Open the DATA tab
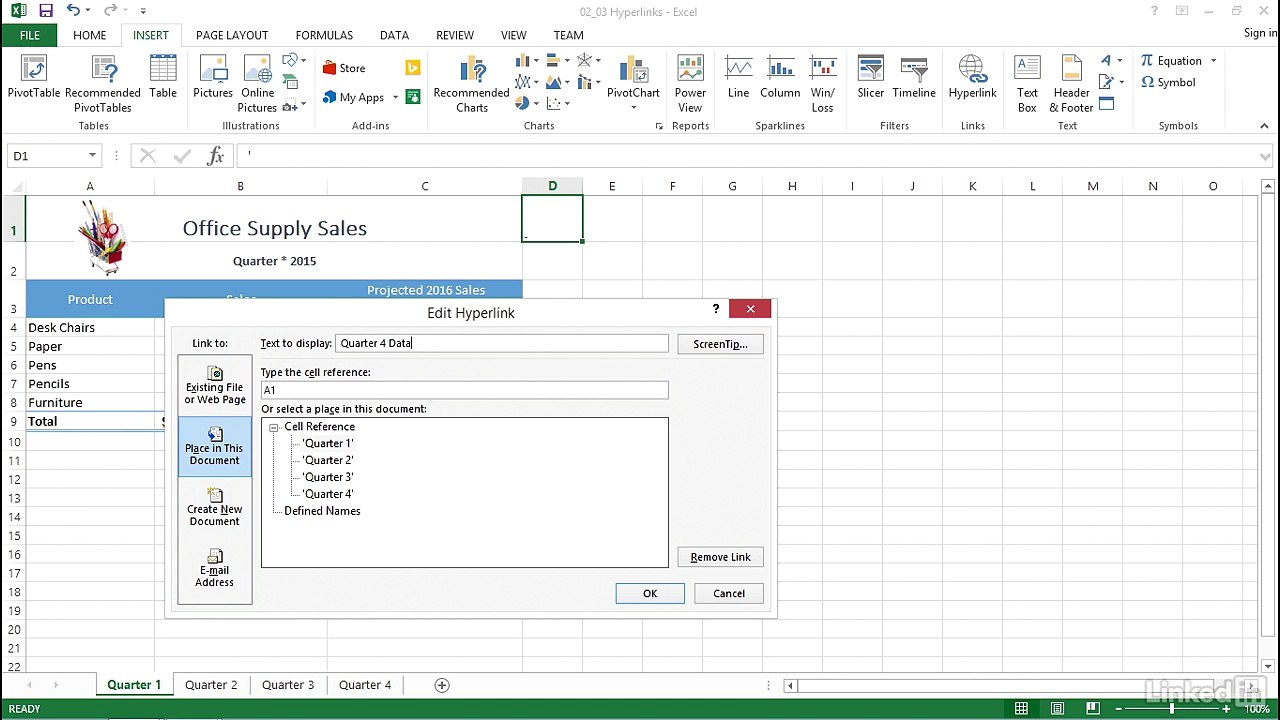 (x=394, y=35)
